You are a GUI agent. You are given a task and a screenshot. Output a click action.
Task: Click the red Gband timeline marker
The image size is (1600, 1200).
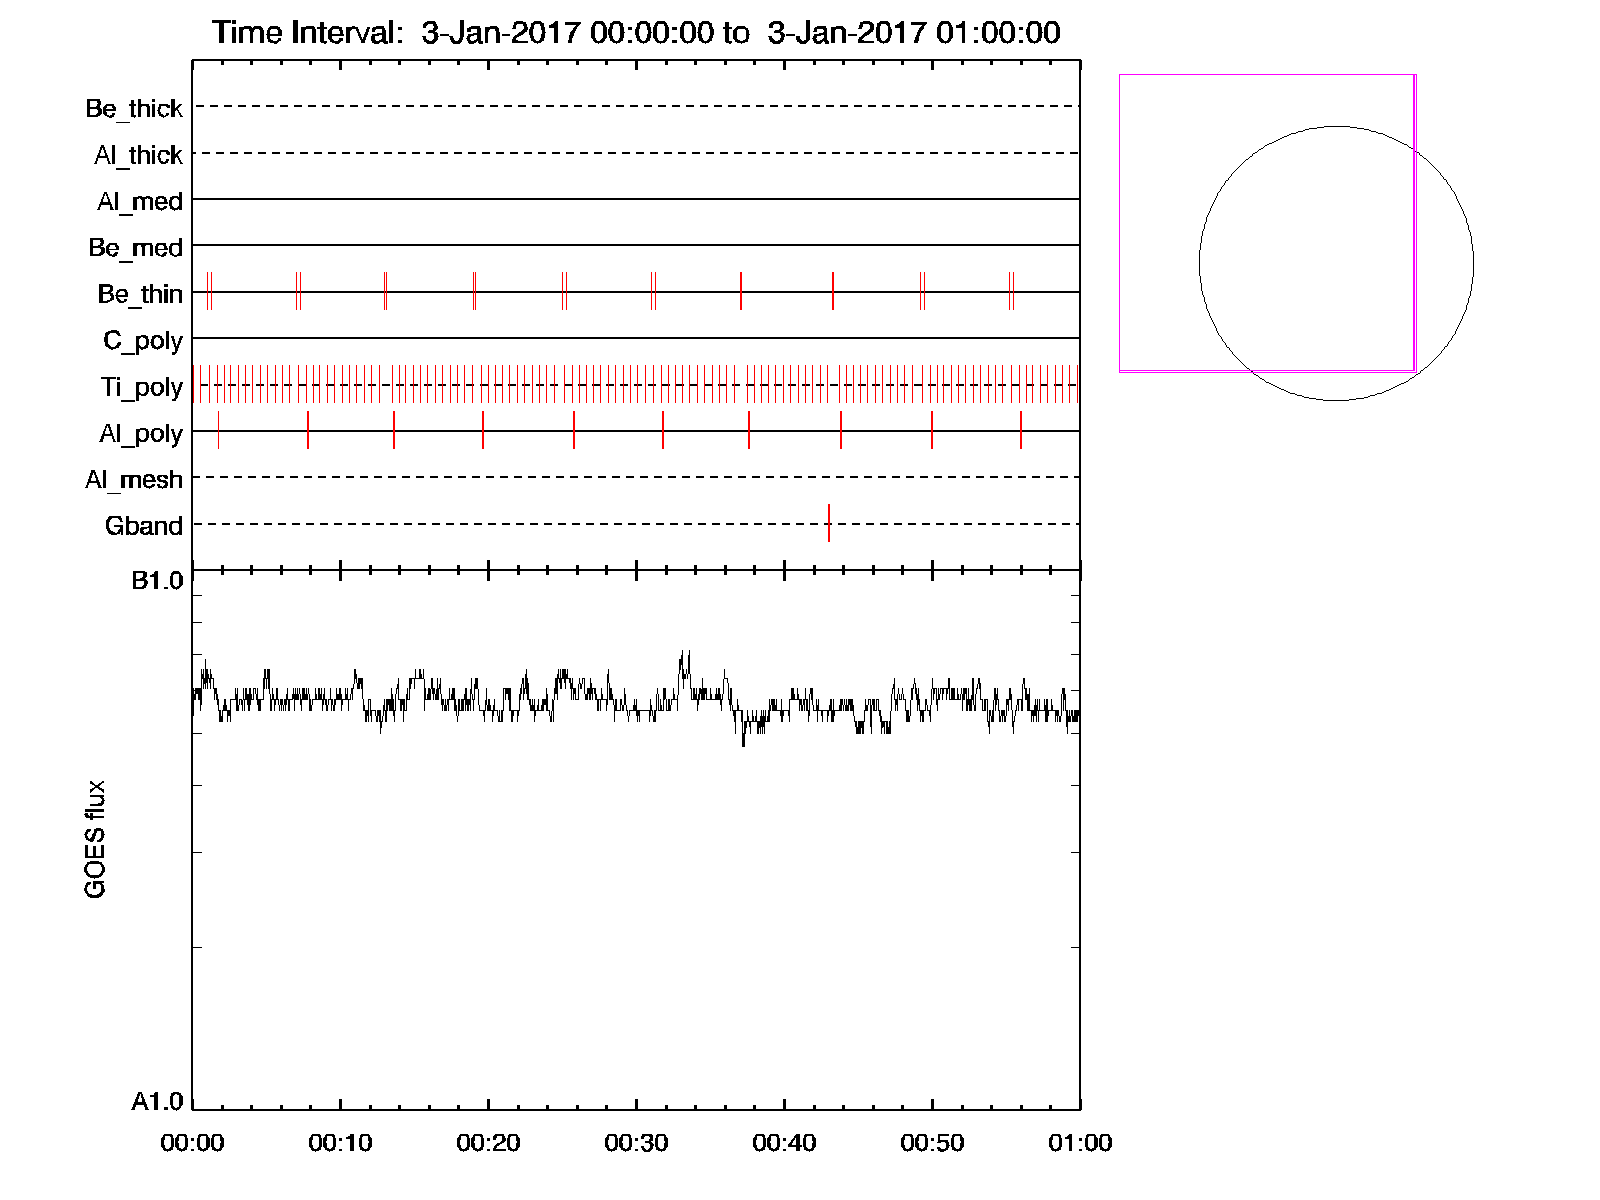(829, 523)
